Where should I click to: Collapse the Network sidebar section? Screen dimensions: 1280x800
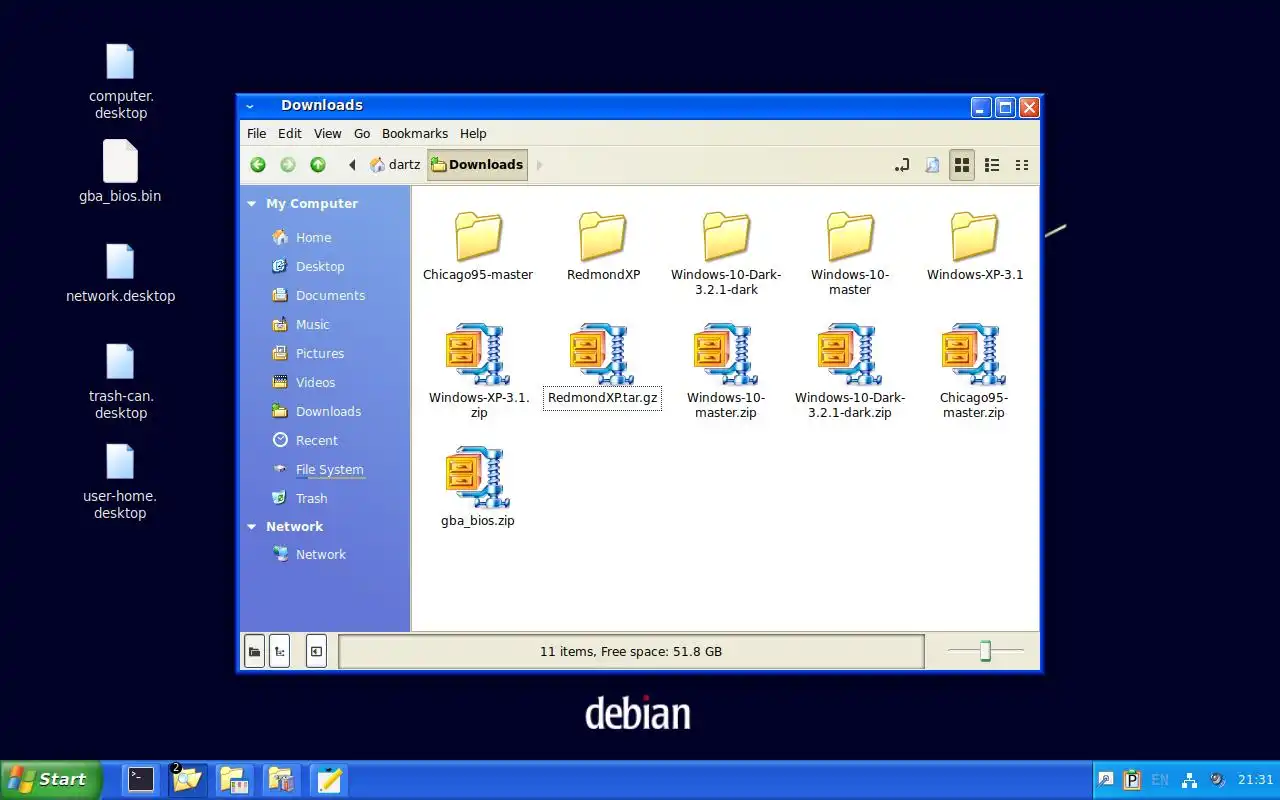coord(252,527)
